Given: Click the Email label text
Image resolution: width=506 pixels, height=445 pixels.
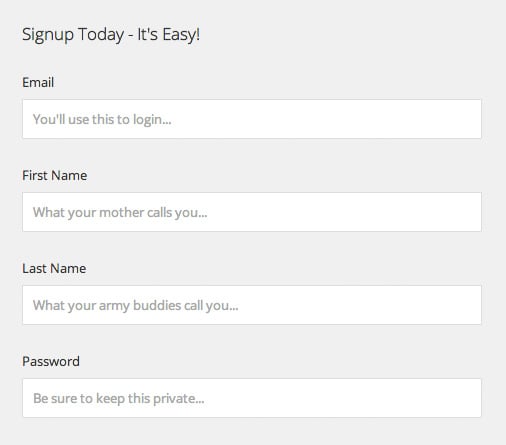Looking at the screenshot, I should 38,82.
